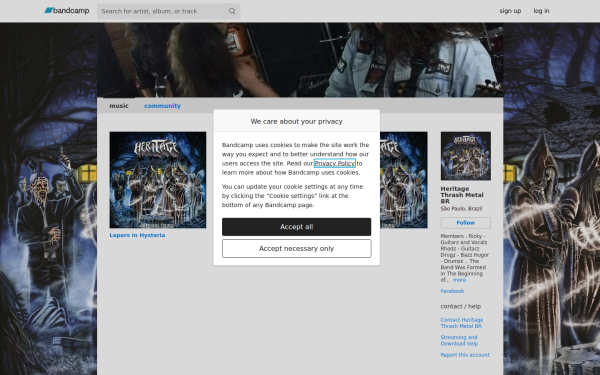Focus the artist, album, or track search field
The image size is (600, 375).
tap(168, 11)
